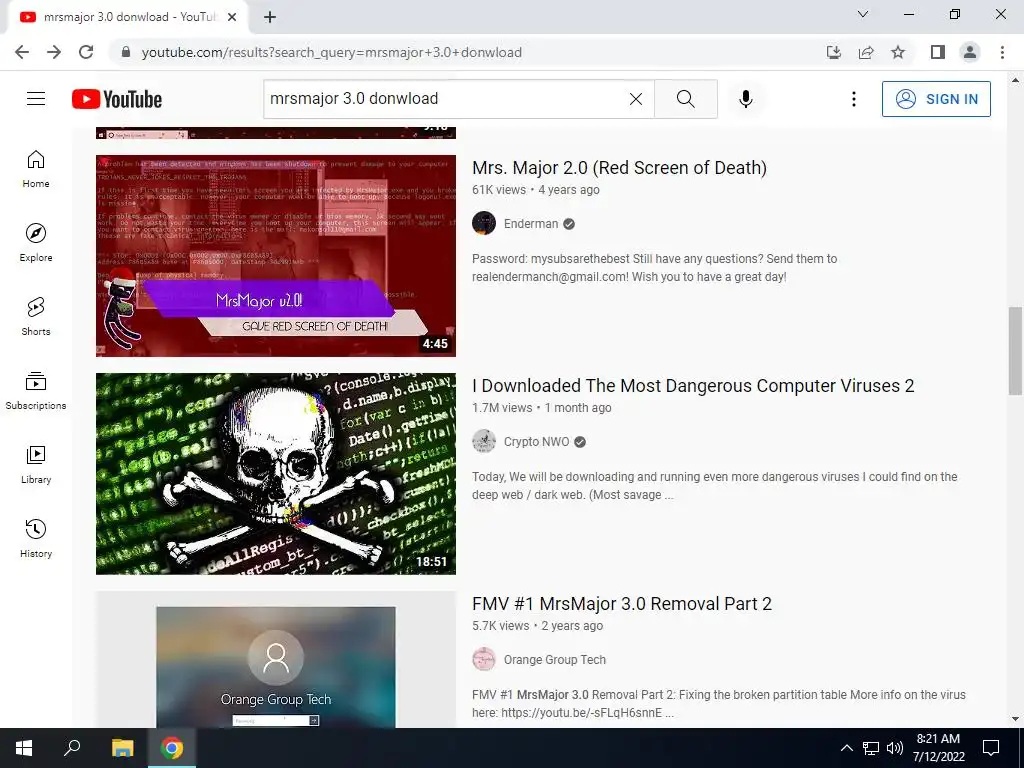Close the mrsmajor 3.0 donwload tab
This screenshot has width=1024, height=768.
(x=232, y=17)
